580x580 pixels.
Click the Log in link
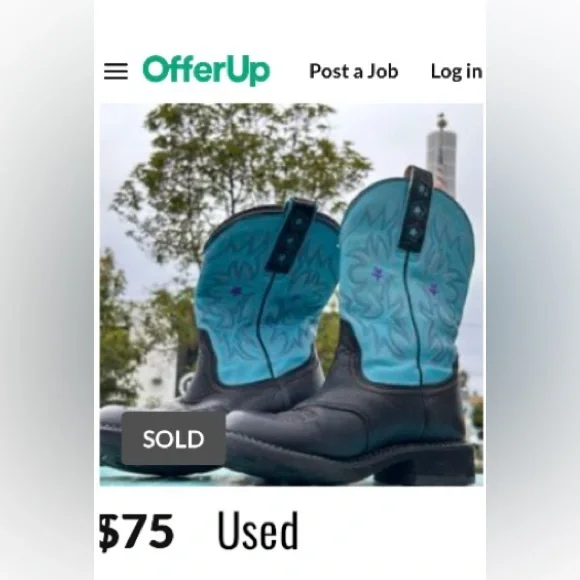[x=456, y=71]
